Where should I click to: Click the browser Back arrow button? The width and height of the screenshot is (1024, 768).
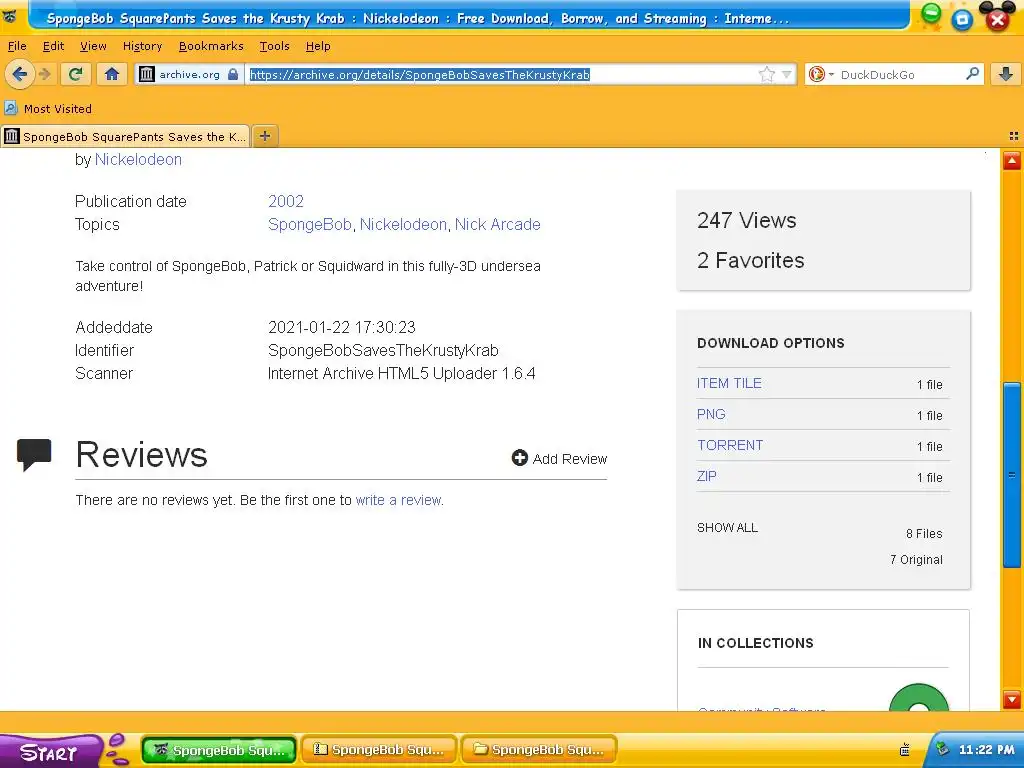(19, 74)
